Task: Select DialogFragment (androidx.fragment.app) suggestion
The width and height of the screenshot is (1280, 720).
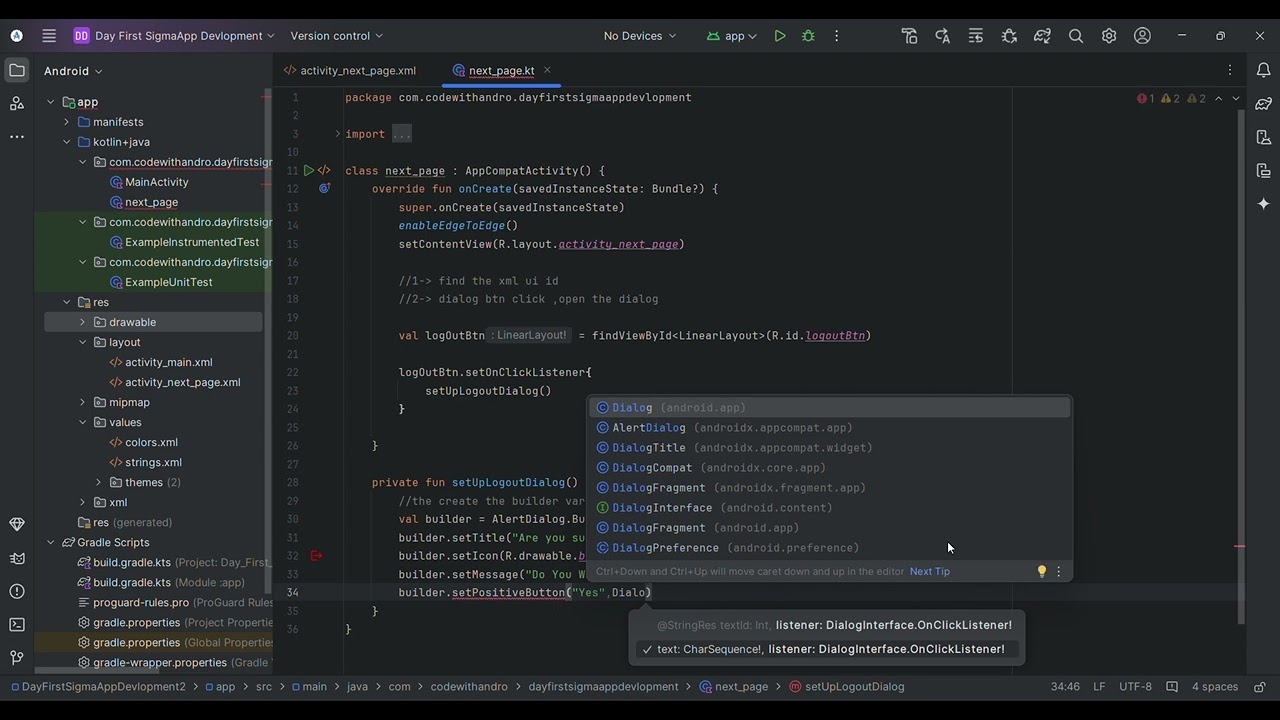Action: pos(830,488)
